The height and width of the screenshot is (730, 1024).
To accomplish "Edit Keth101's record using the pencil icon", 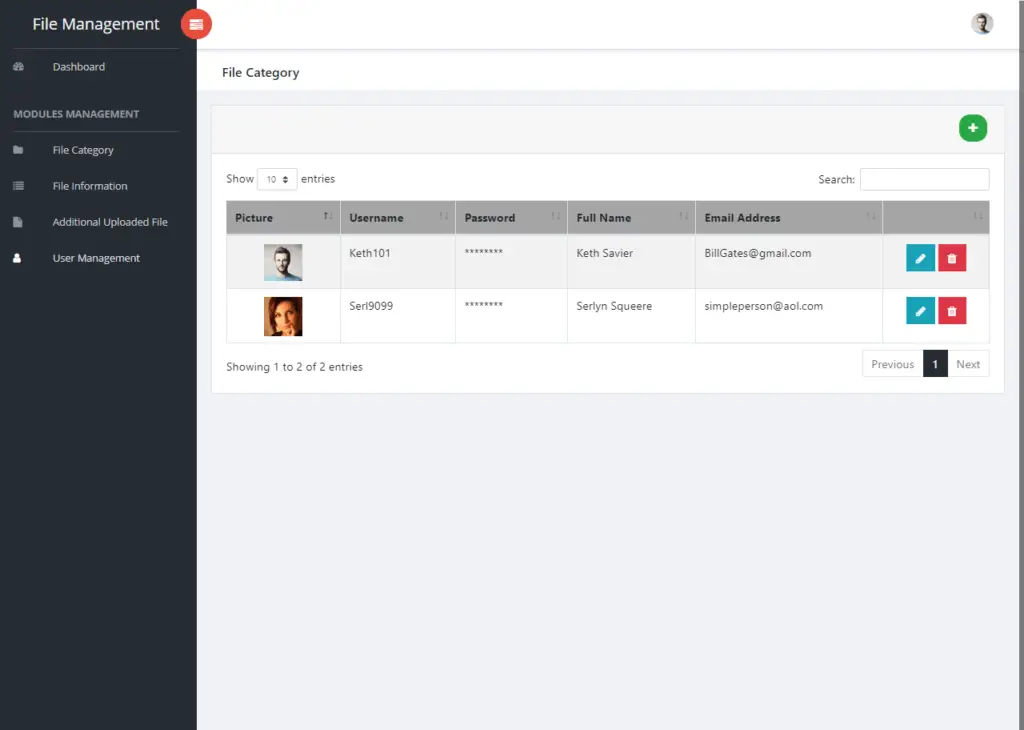I will point(920,258).
